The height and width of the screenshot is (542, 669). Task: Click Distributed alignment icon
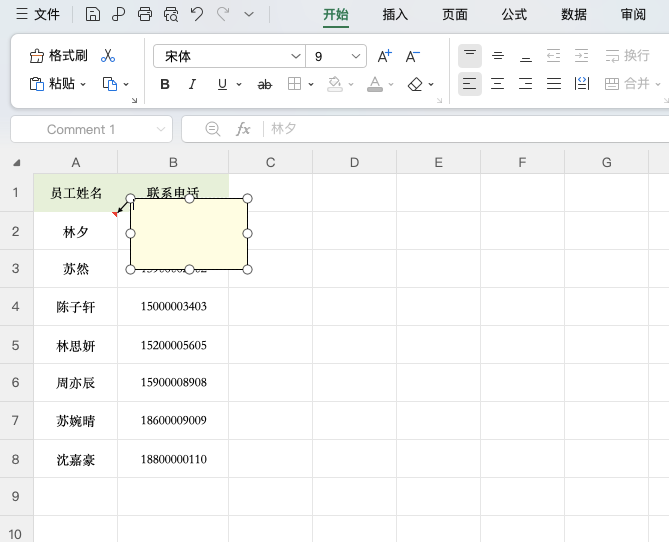pyautogui.click(x=582, y=84)
